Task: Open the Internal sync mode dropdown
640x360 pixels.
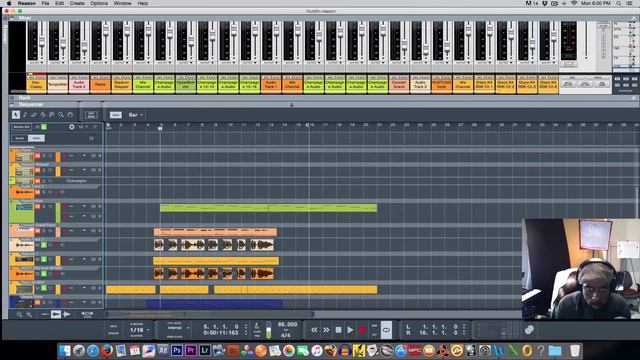Action: coord(178,328)
